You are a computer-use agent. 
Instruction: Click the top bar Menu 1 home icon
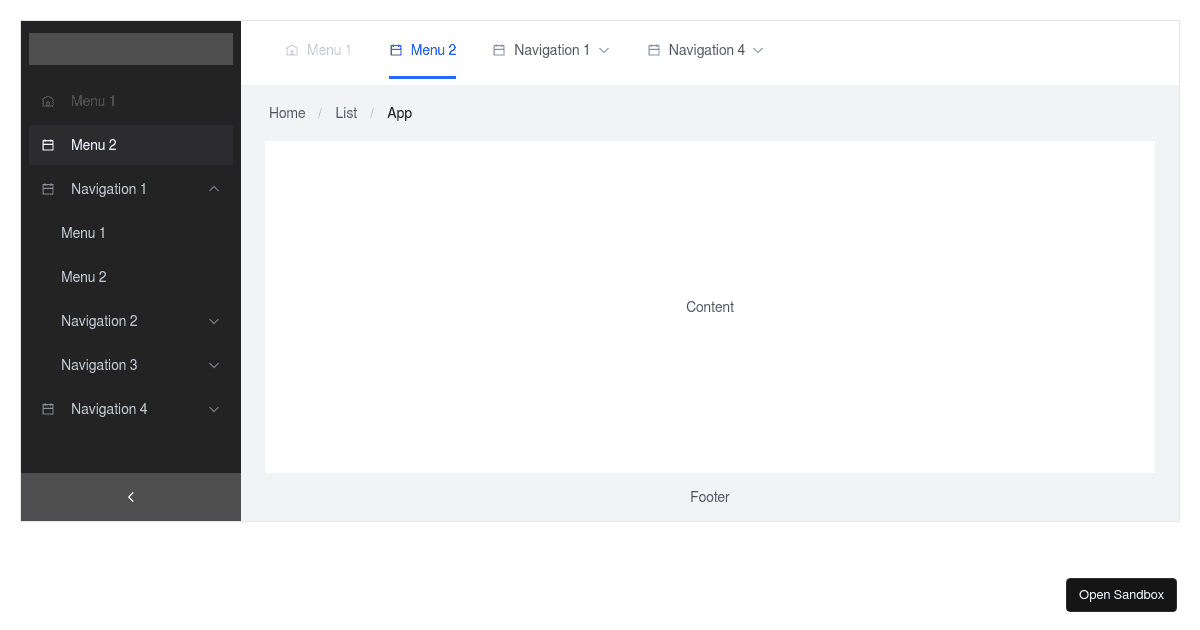pos(292,50)
